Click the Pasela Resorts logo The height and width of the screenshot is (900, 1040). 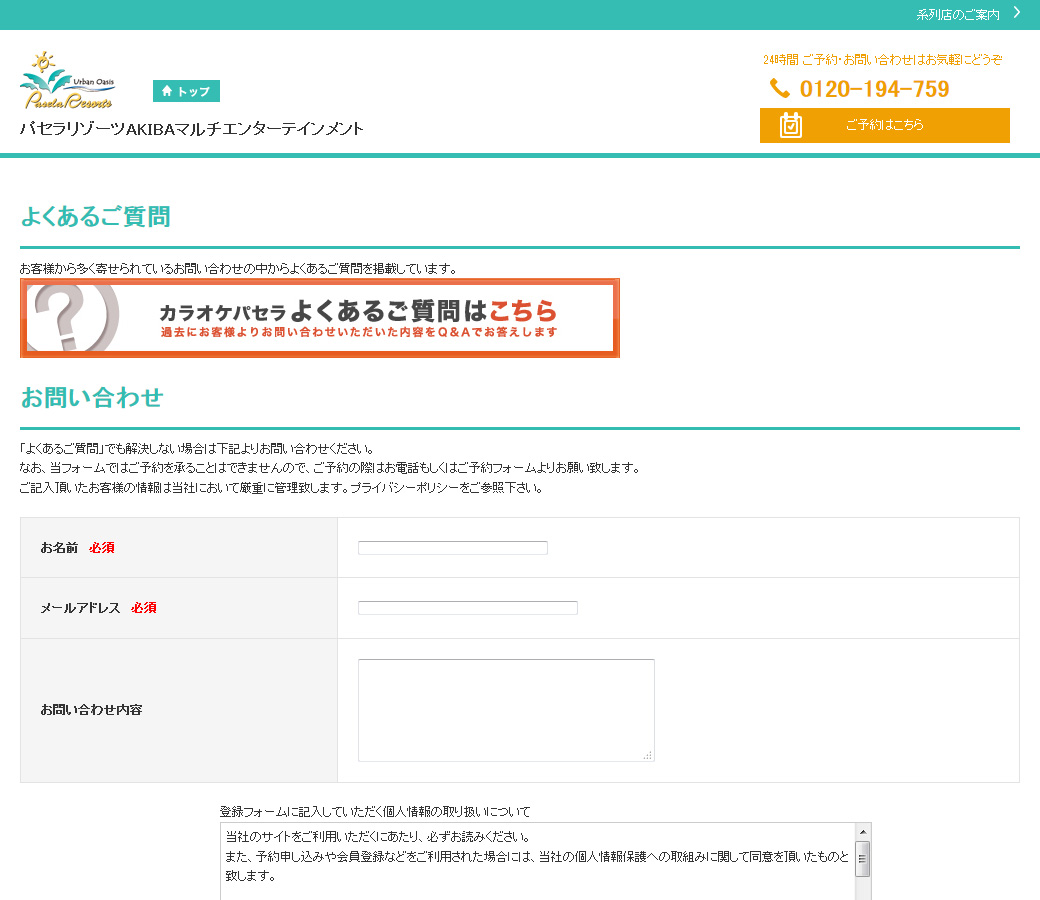coord(67,82)
